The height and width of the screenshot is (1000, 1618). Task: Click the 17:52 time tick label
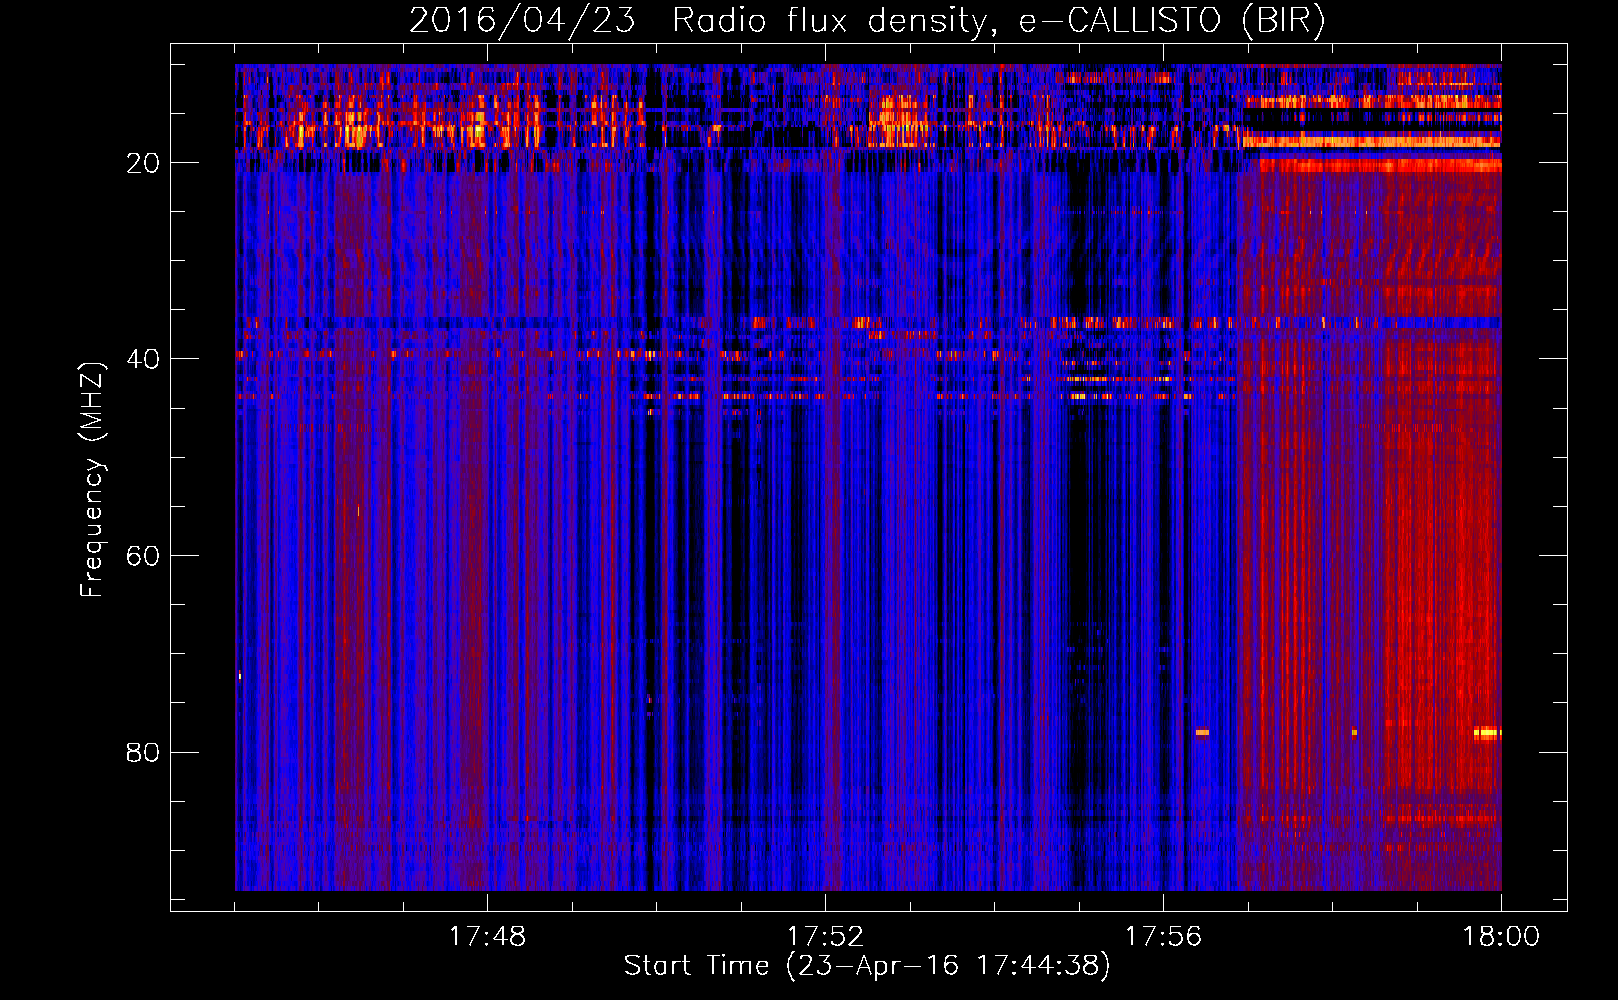click(825, 937)
